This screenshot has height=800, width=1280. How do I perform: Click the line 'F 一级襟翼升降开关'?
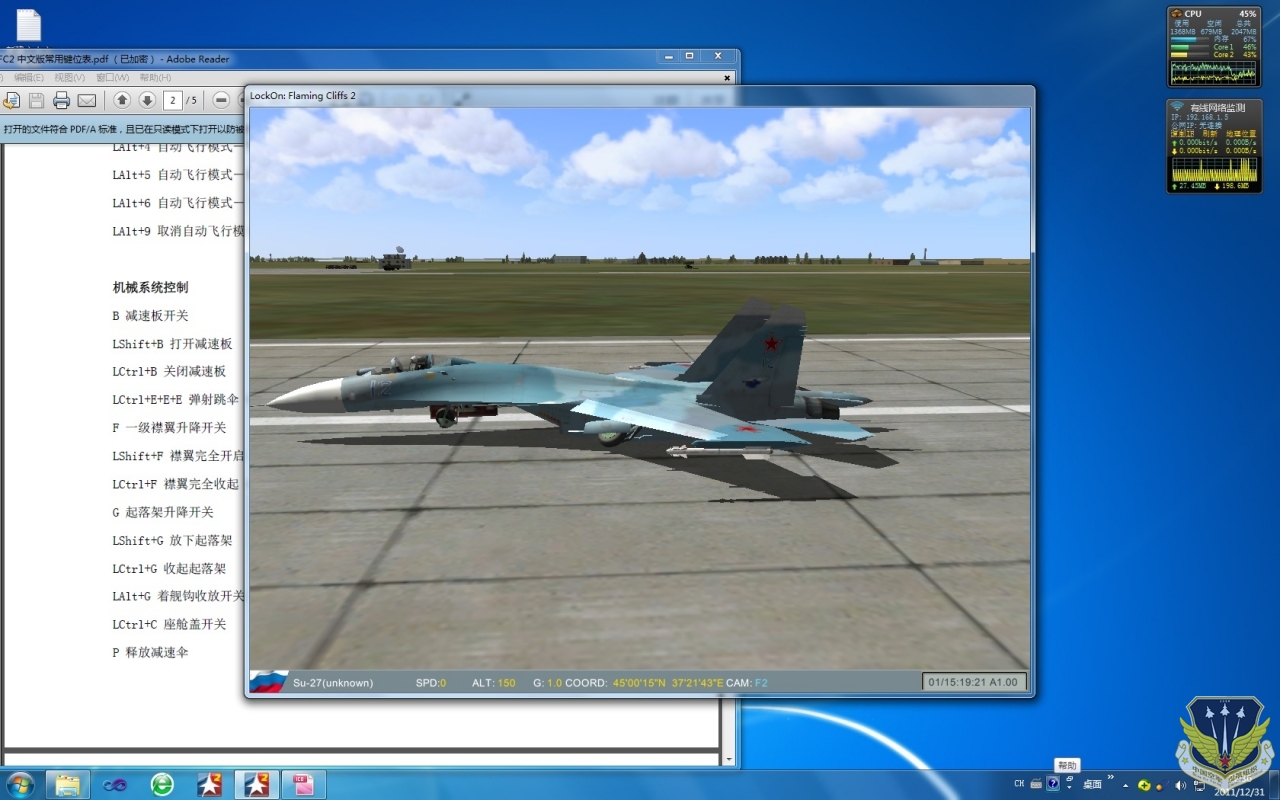point(169,427)
